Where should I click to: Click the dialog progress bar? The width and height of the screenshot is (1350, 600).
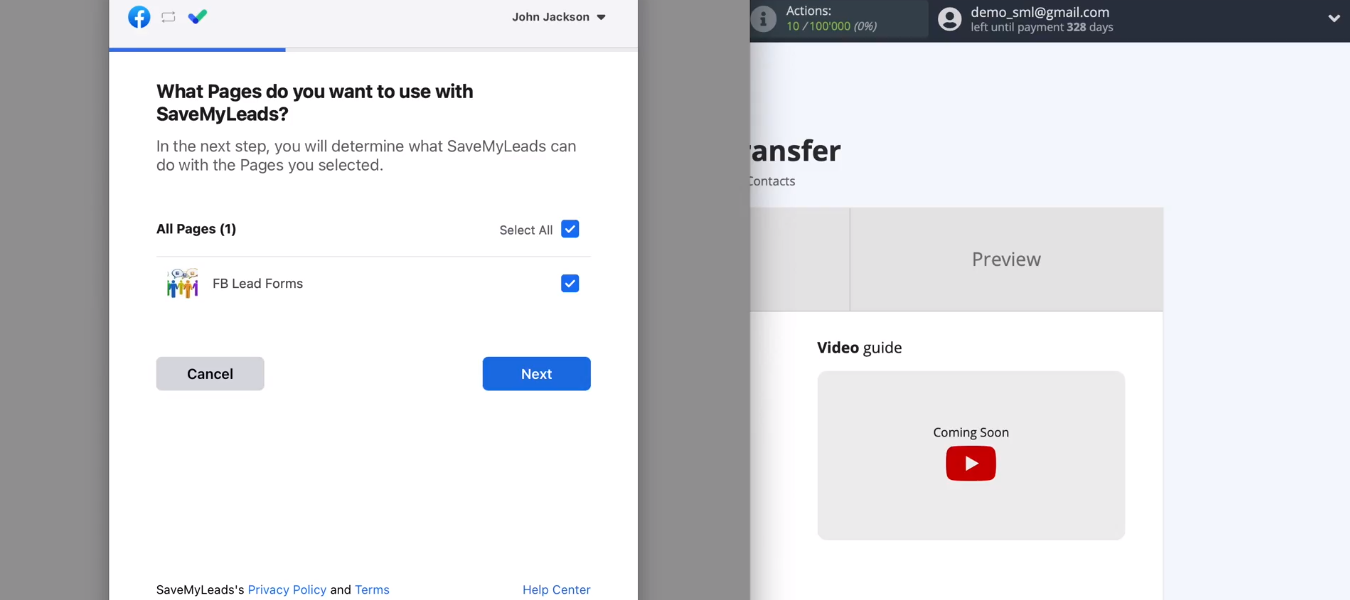[373, 49]
